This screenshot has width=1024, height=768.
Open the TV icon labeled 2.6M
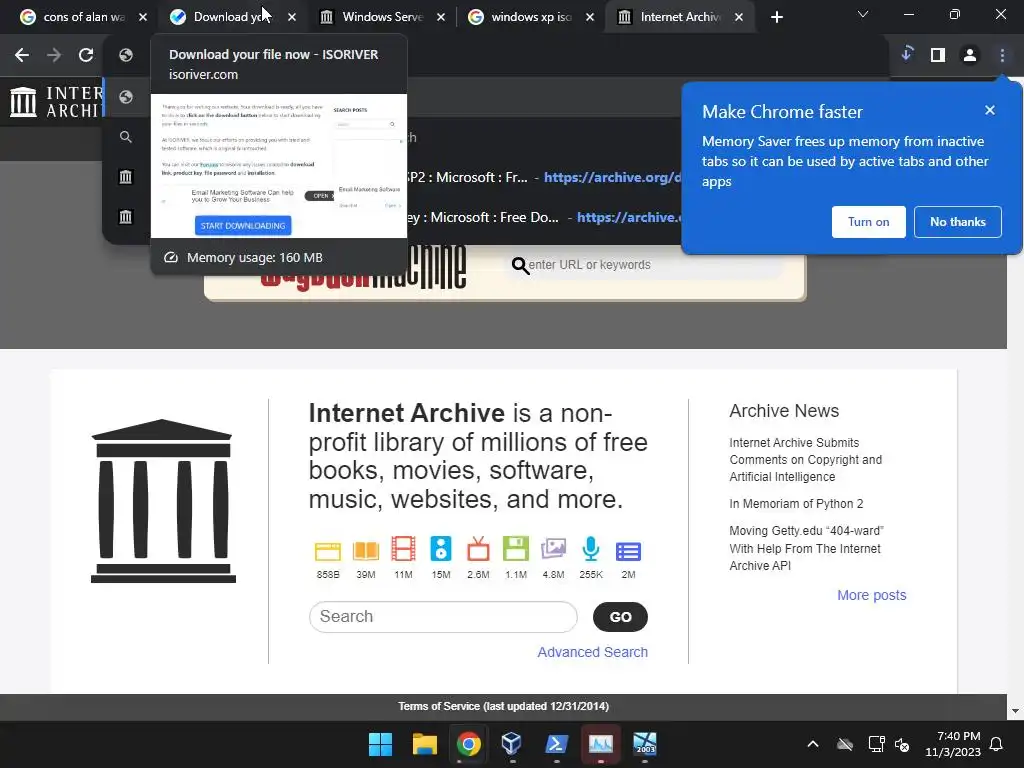click(478, 549)
